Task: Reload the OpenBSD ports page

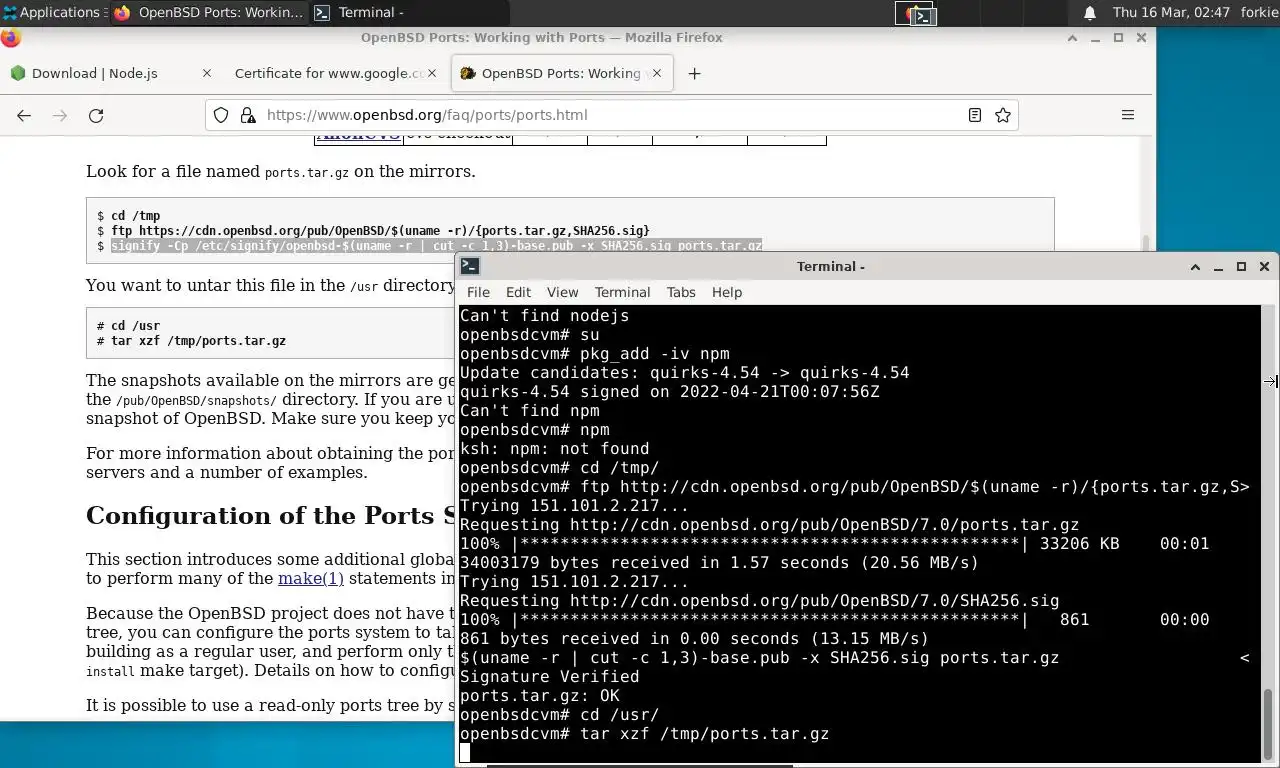Action: tap(96, 115)
